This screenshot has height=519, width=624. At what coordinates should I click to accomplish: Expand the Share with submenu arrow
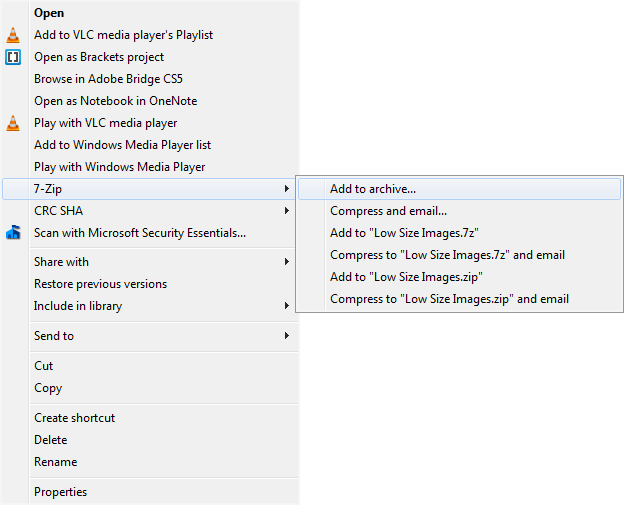click(x=287, y=261)
